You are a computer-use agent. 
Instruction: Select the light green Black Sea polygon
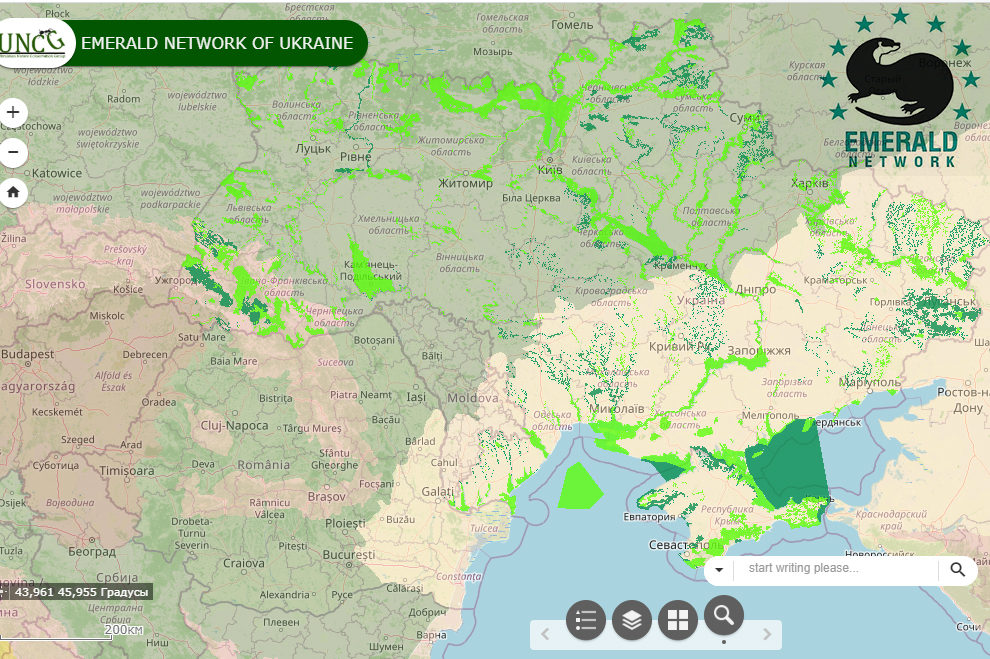click(x=579, y=486)
